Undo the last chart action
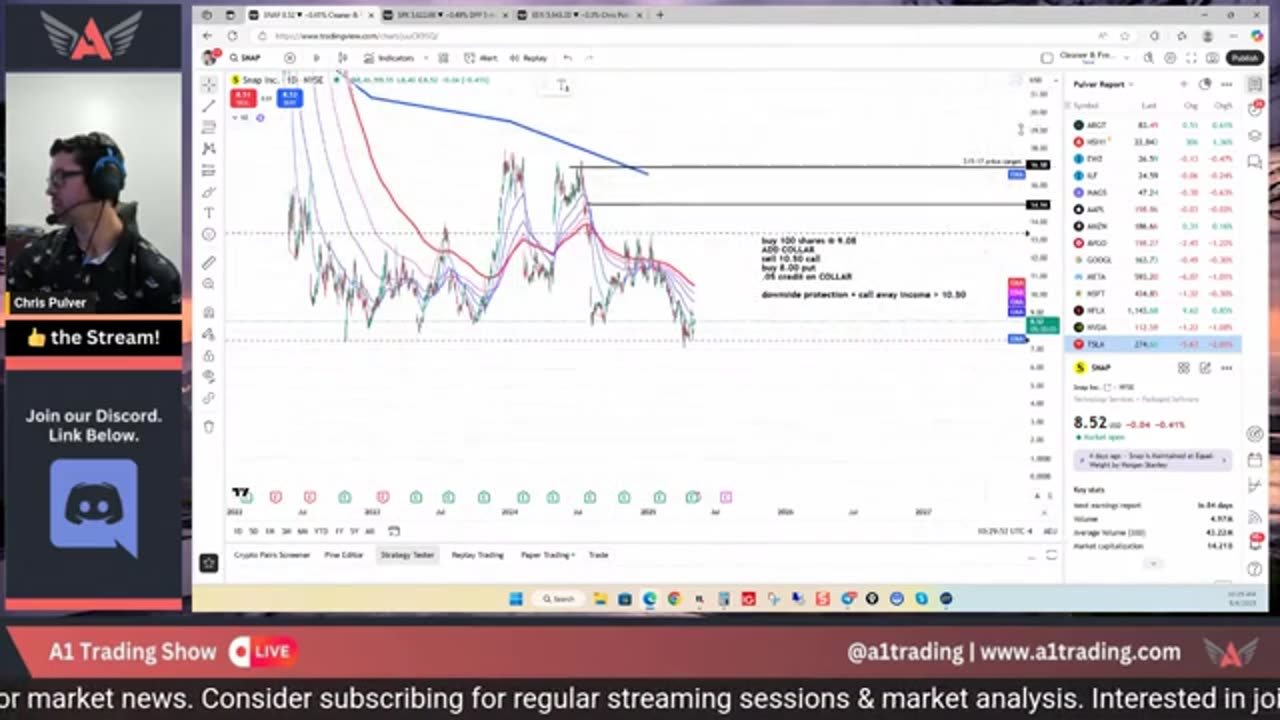1280x720 pixels. tap(568, 58)
